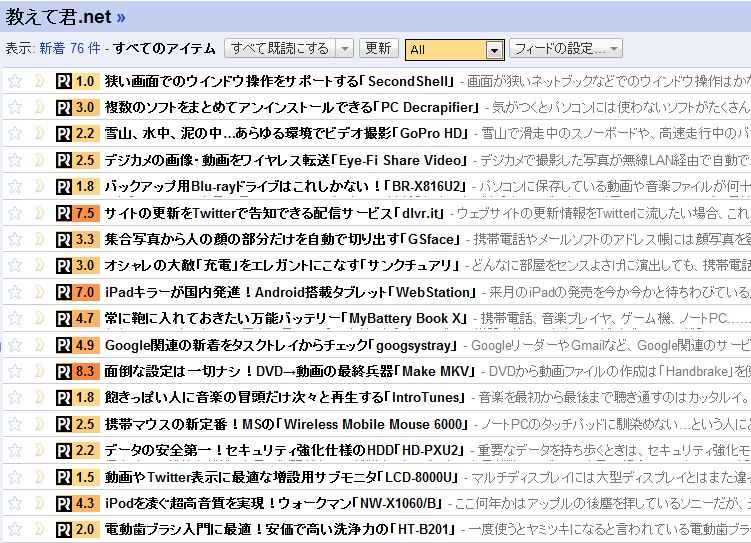Image resolution: width=751 pixels, height=543 pixels.
Task: Open the arrow menu beside すべて既読にする
Action: pos(344,48)
